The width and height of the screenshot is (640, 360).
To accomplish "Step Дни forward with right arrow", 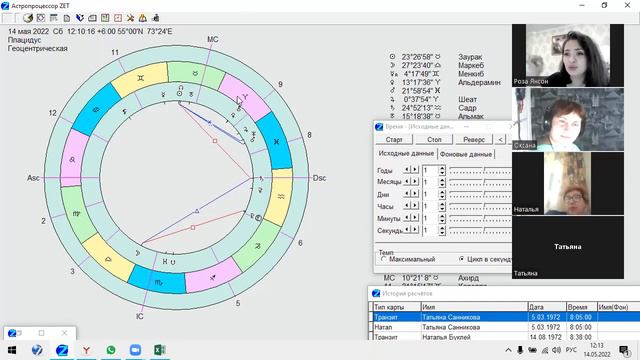I will [x=415, y=193].
